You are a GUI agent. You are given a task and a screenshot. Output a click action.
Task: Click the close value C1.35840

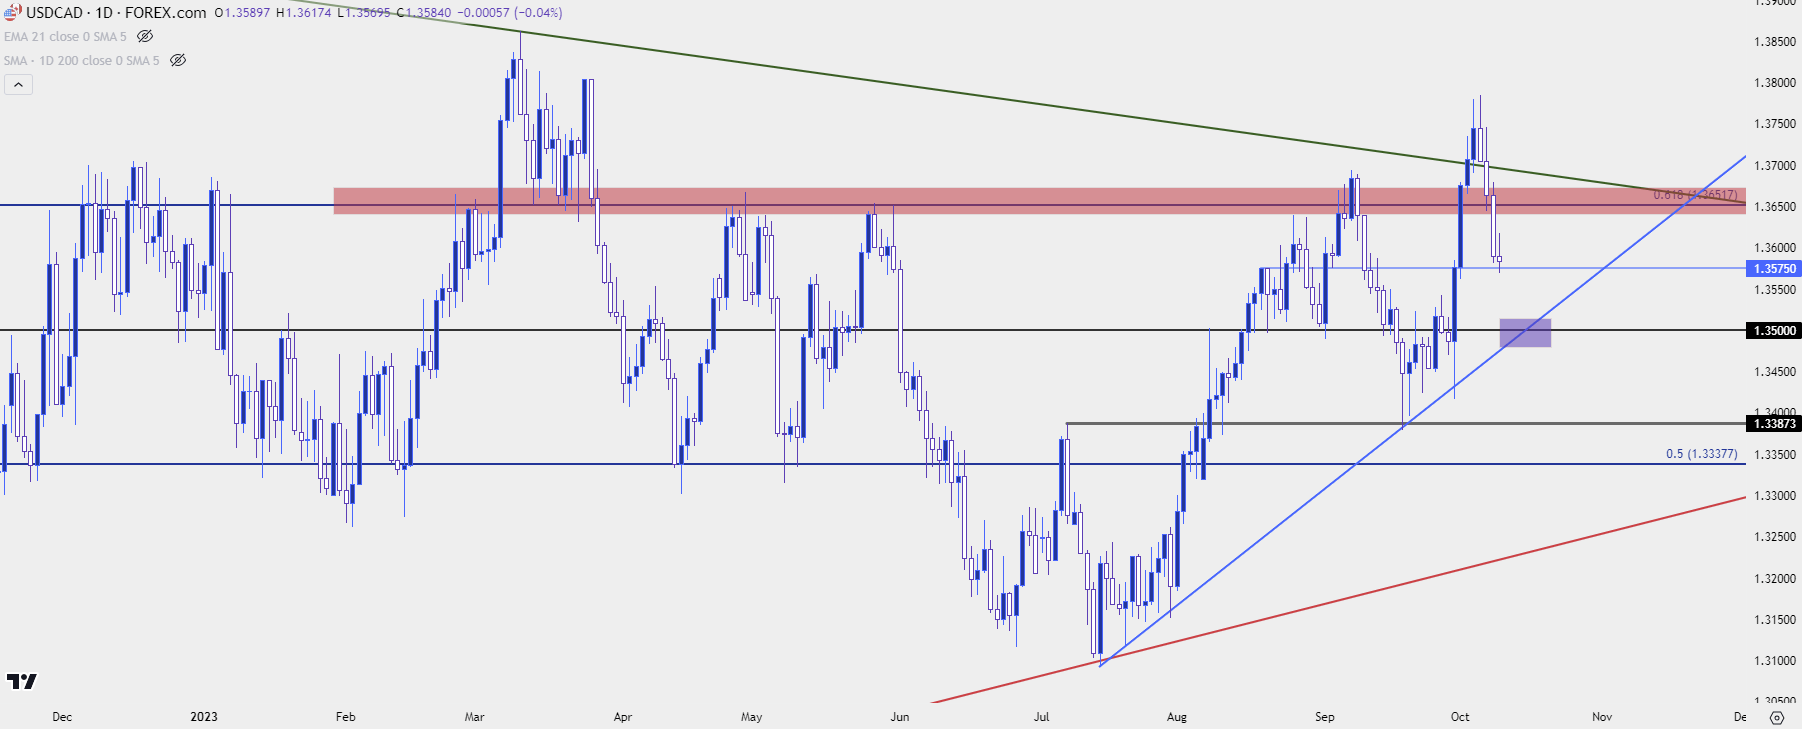(x=424, y=13)
